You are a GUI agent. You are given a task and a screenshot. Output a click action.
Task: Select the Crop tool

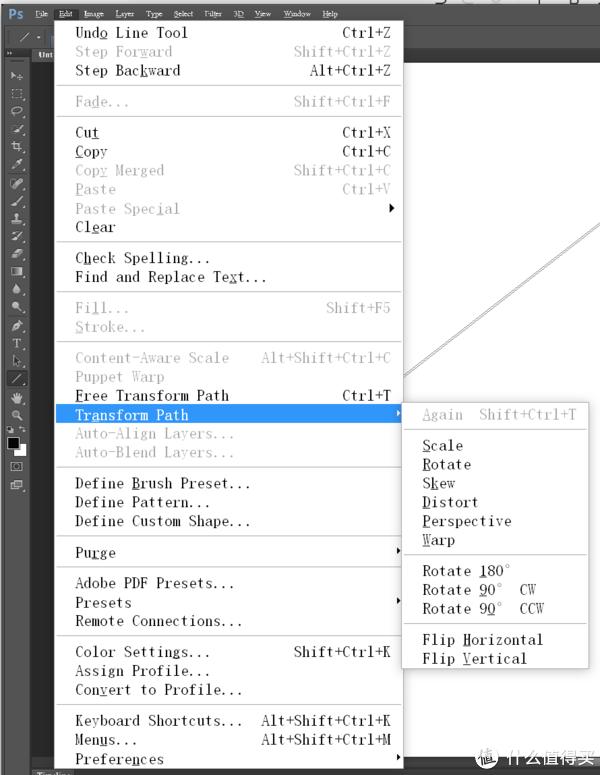tap(17, 147)
